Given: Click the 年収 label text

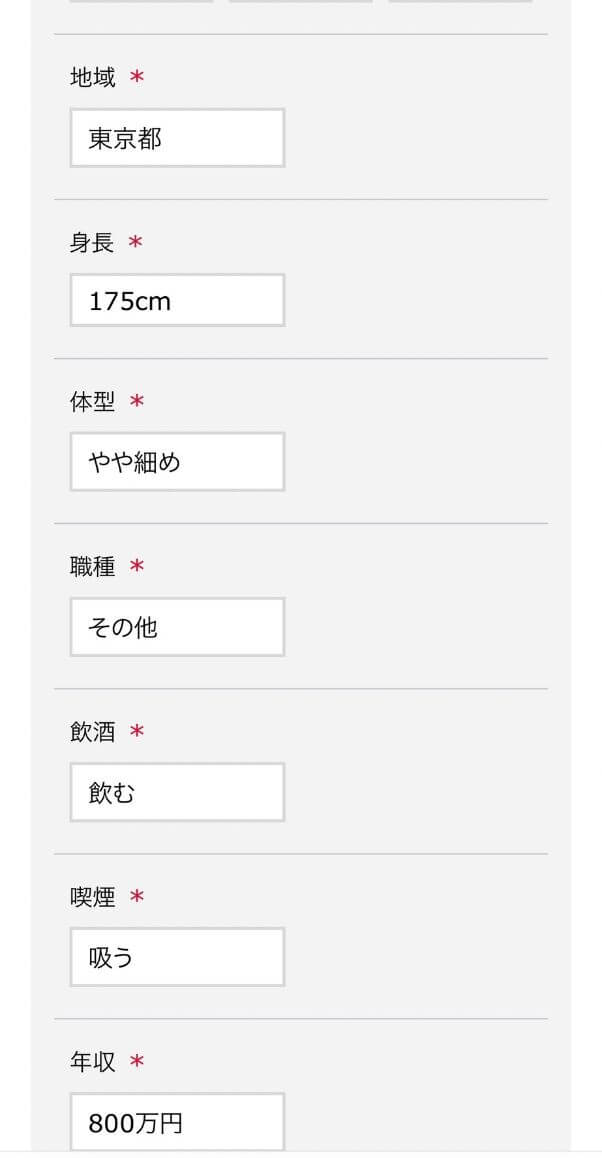Looking at the screenshot, I should click(93, 1062).
